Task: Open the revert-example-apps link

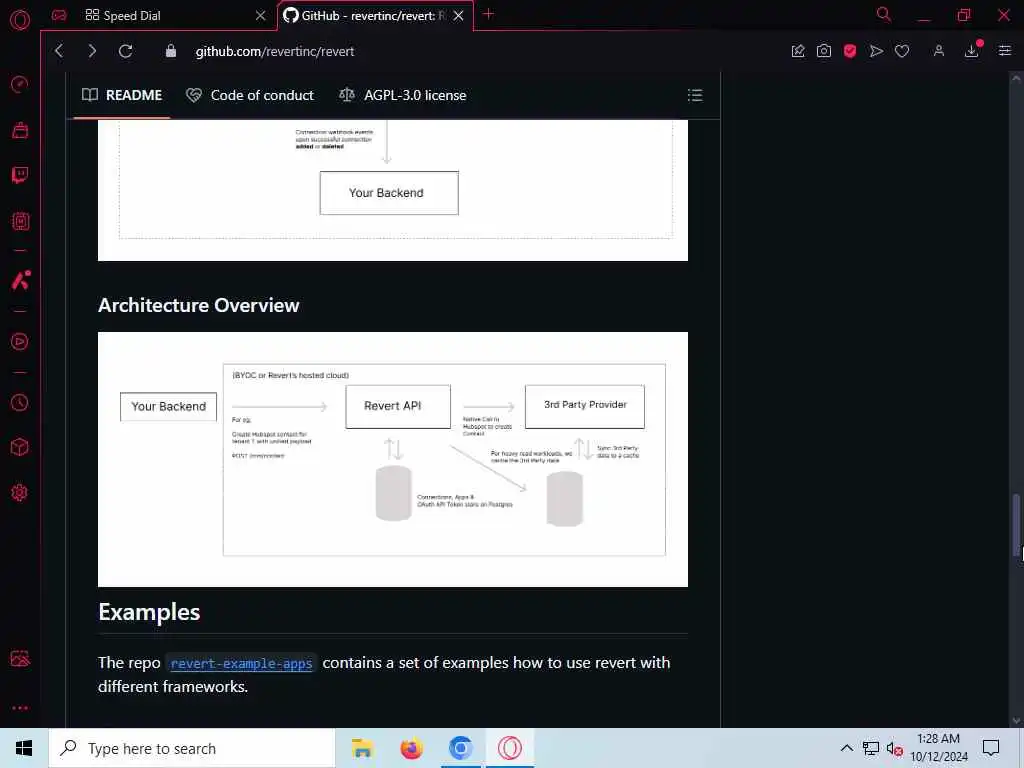Action: coord(241,664)
